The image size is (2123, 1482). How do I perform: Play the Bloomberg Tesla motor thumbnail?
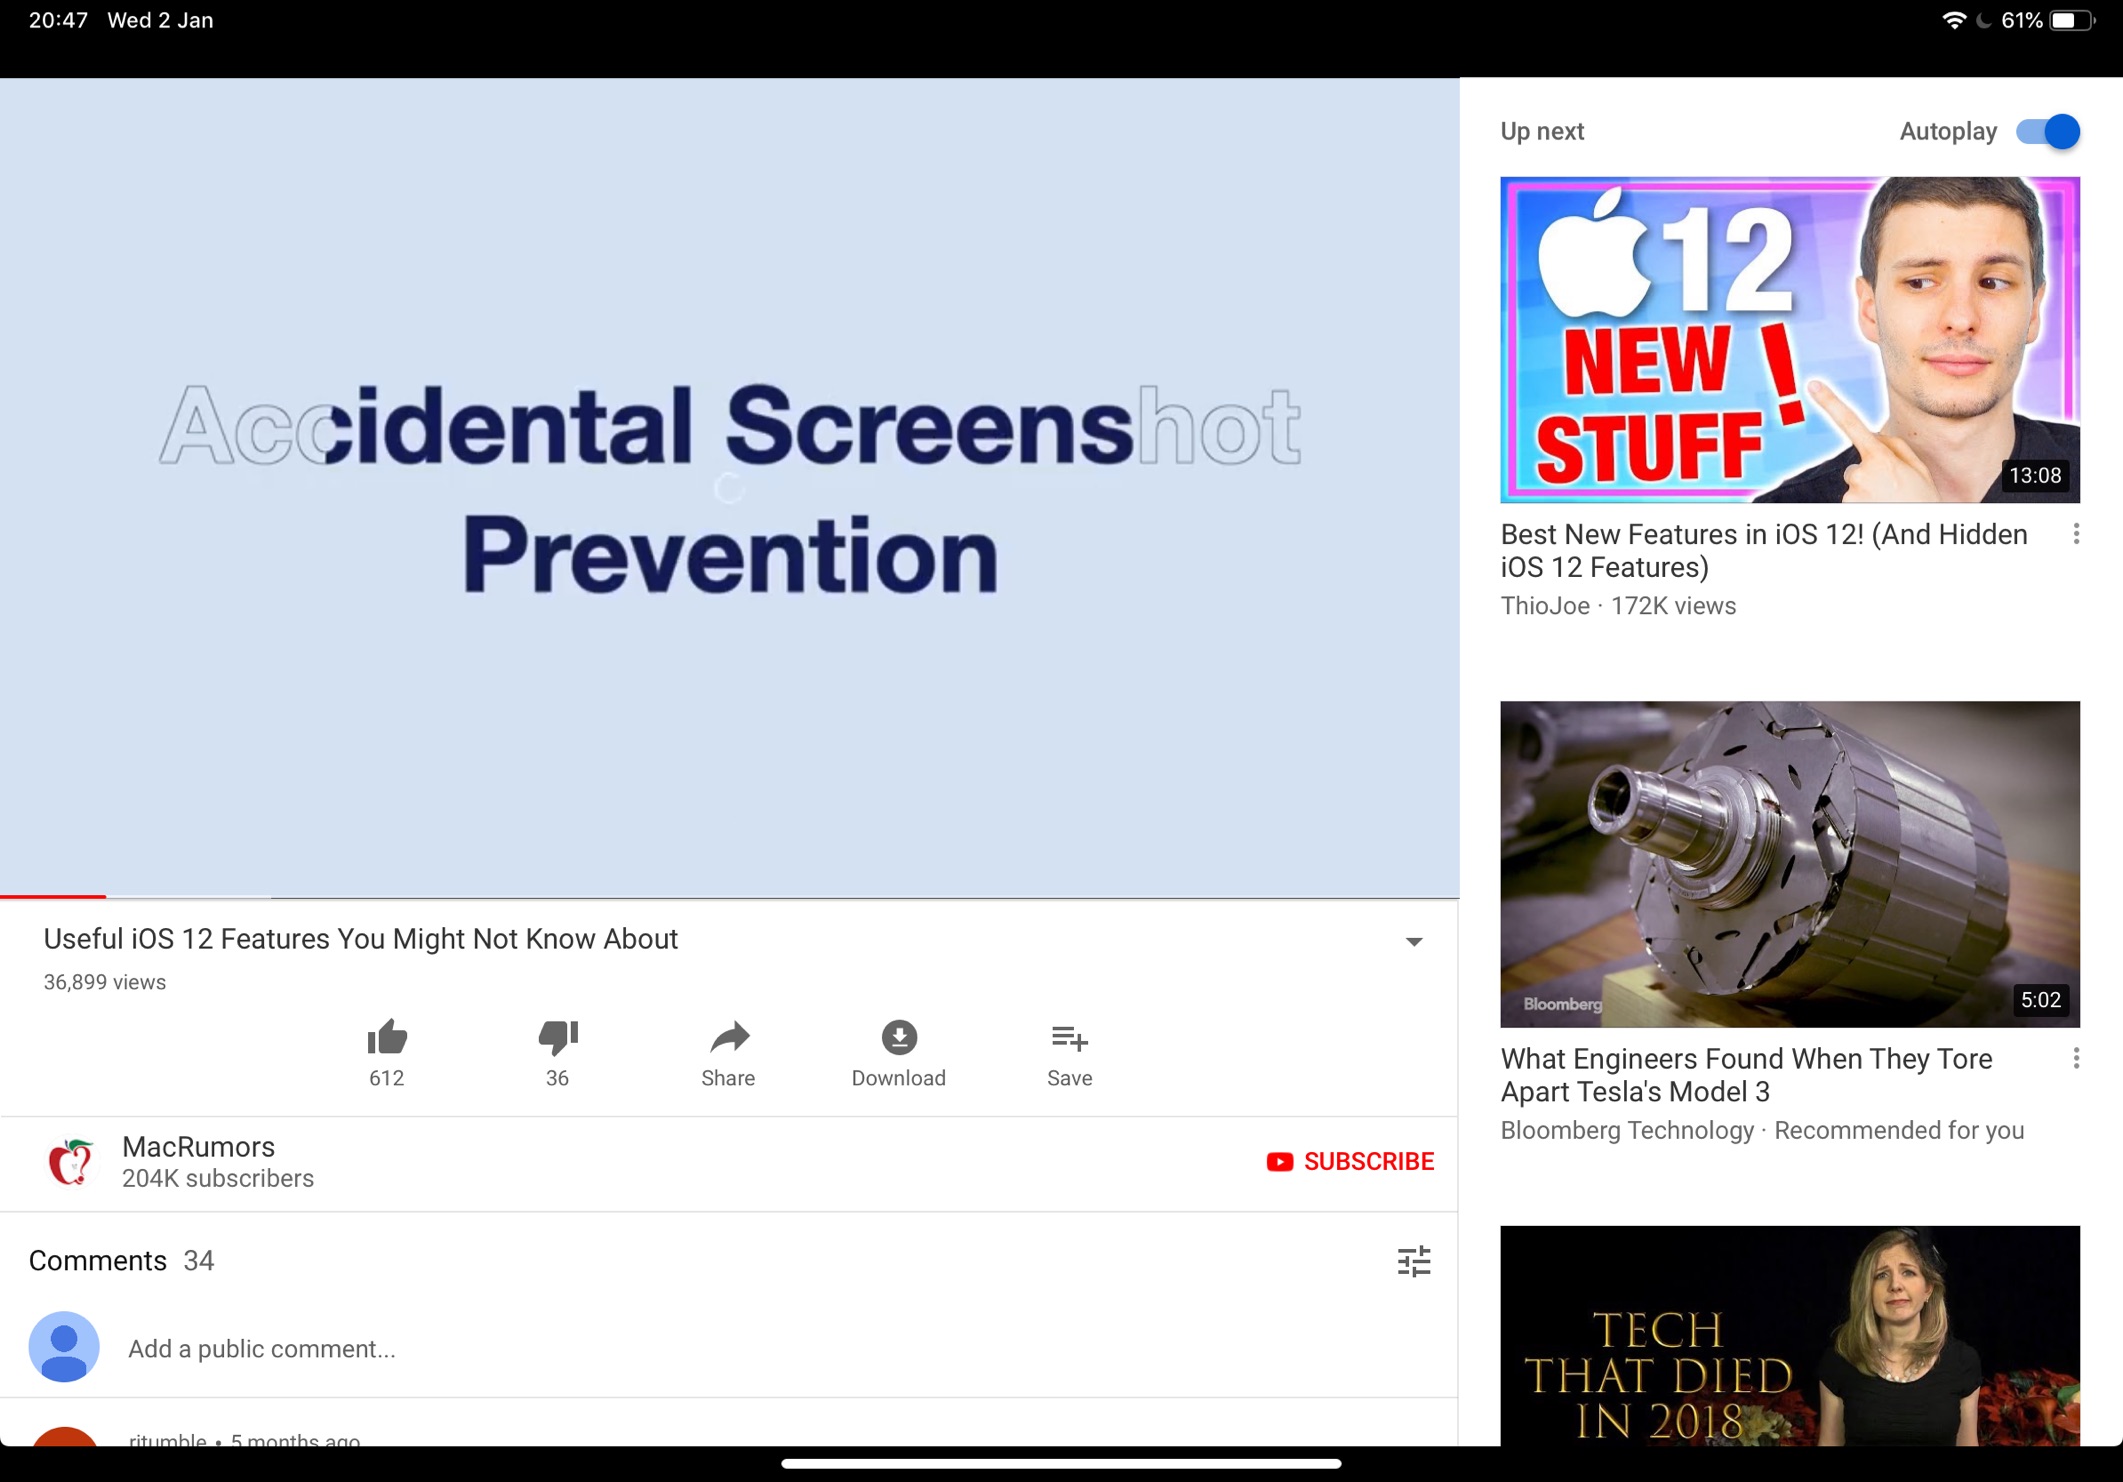[x=1790, y=864]
